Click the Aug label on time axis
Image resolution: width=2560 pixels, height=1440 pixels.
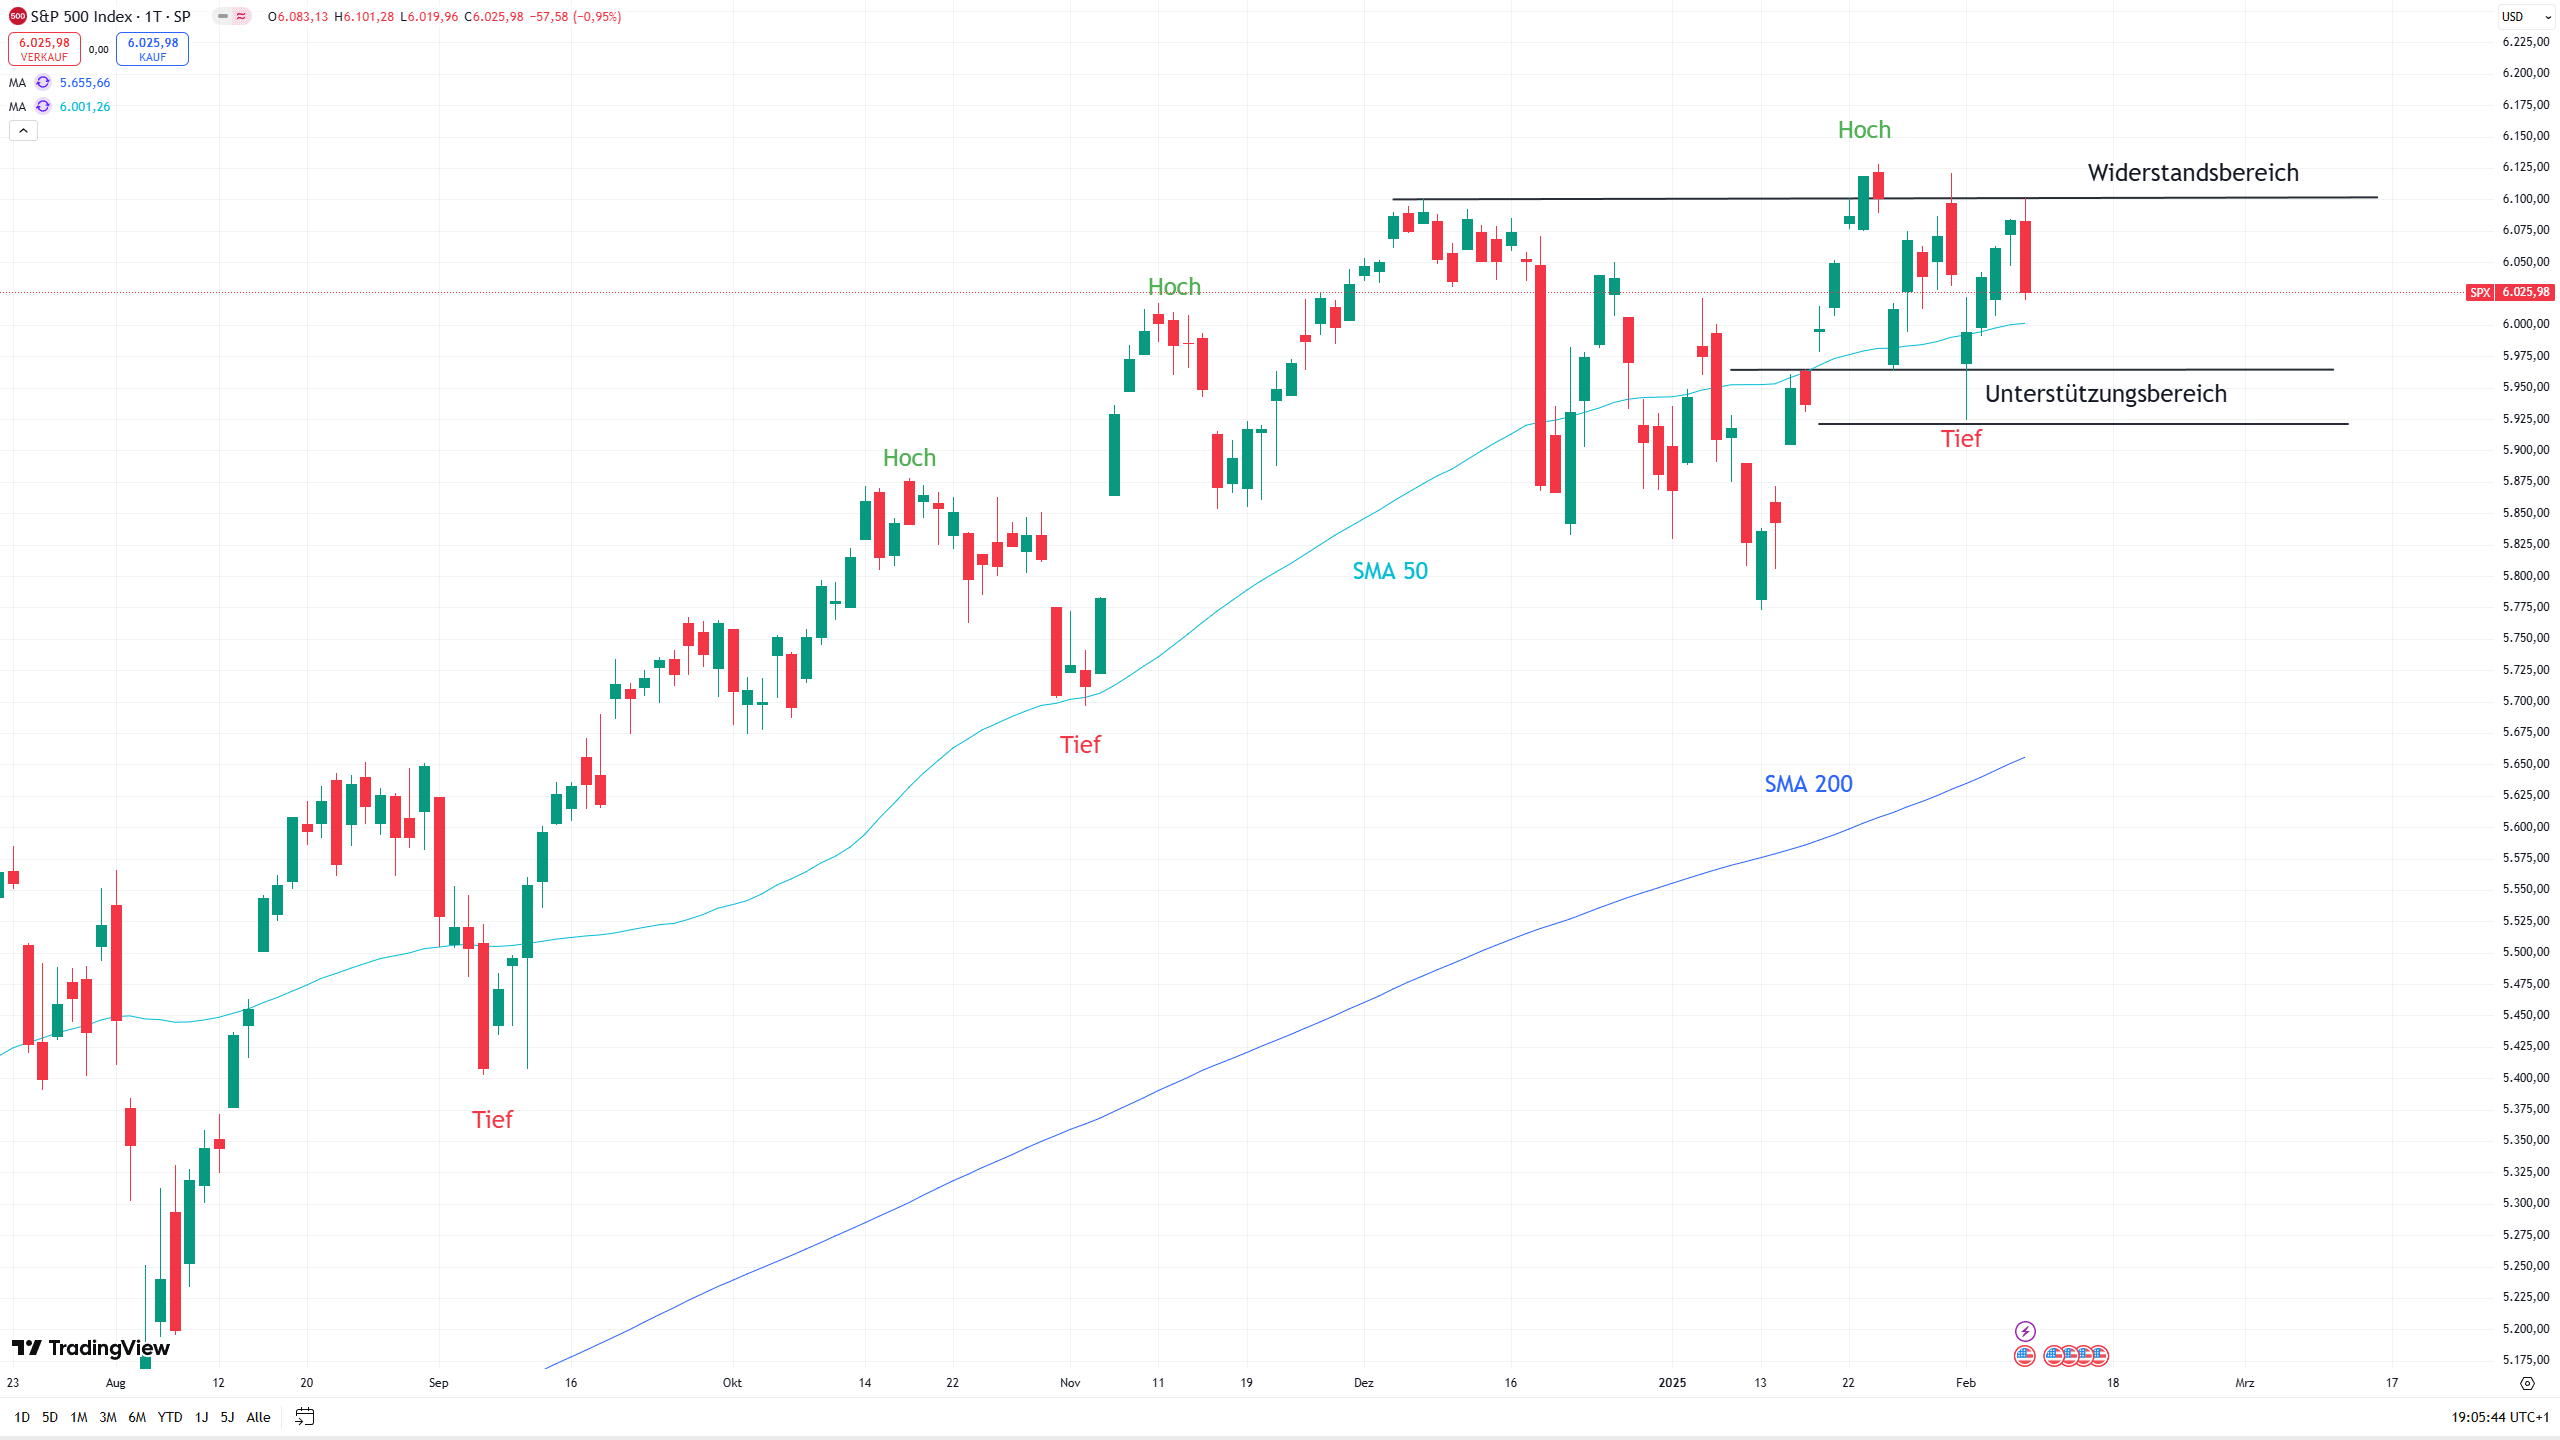point(116,1383)
